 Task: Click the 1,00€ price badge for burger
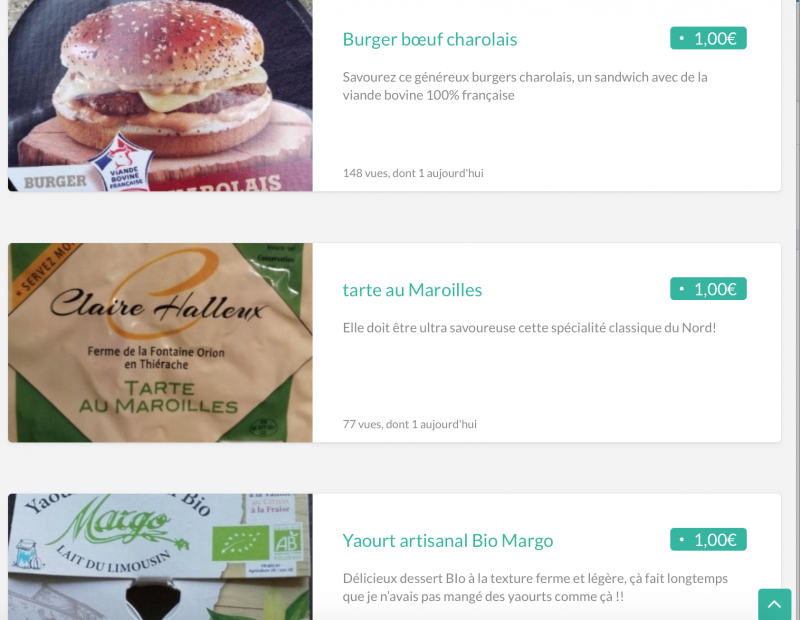(708, 38)
